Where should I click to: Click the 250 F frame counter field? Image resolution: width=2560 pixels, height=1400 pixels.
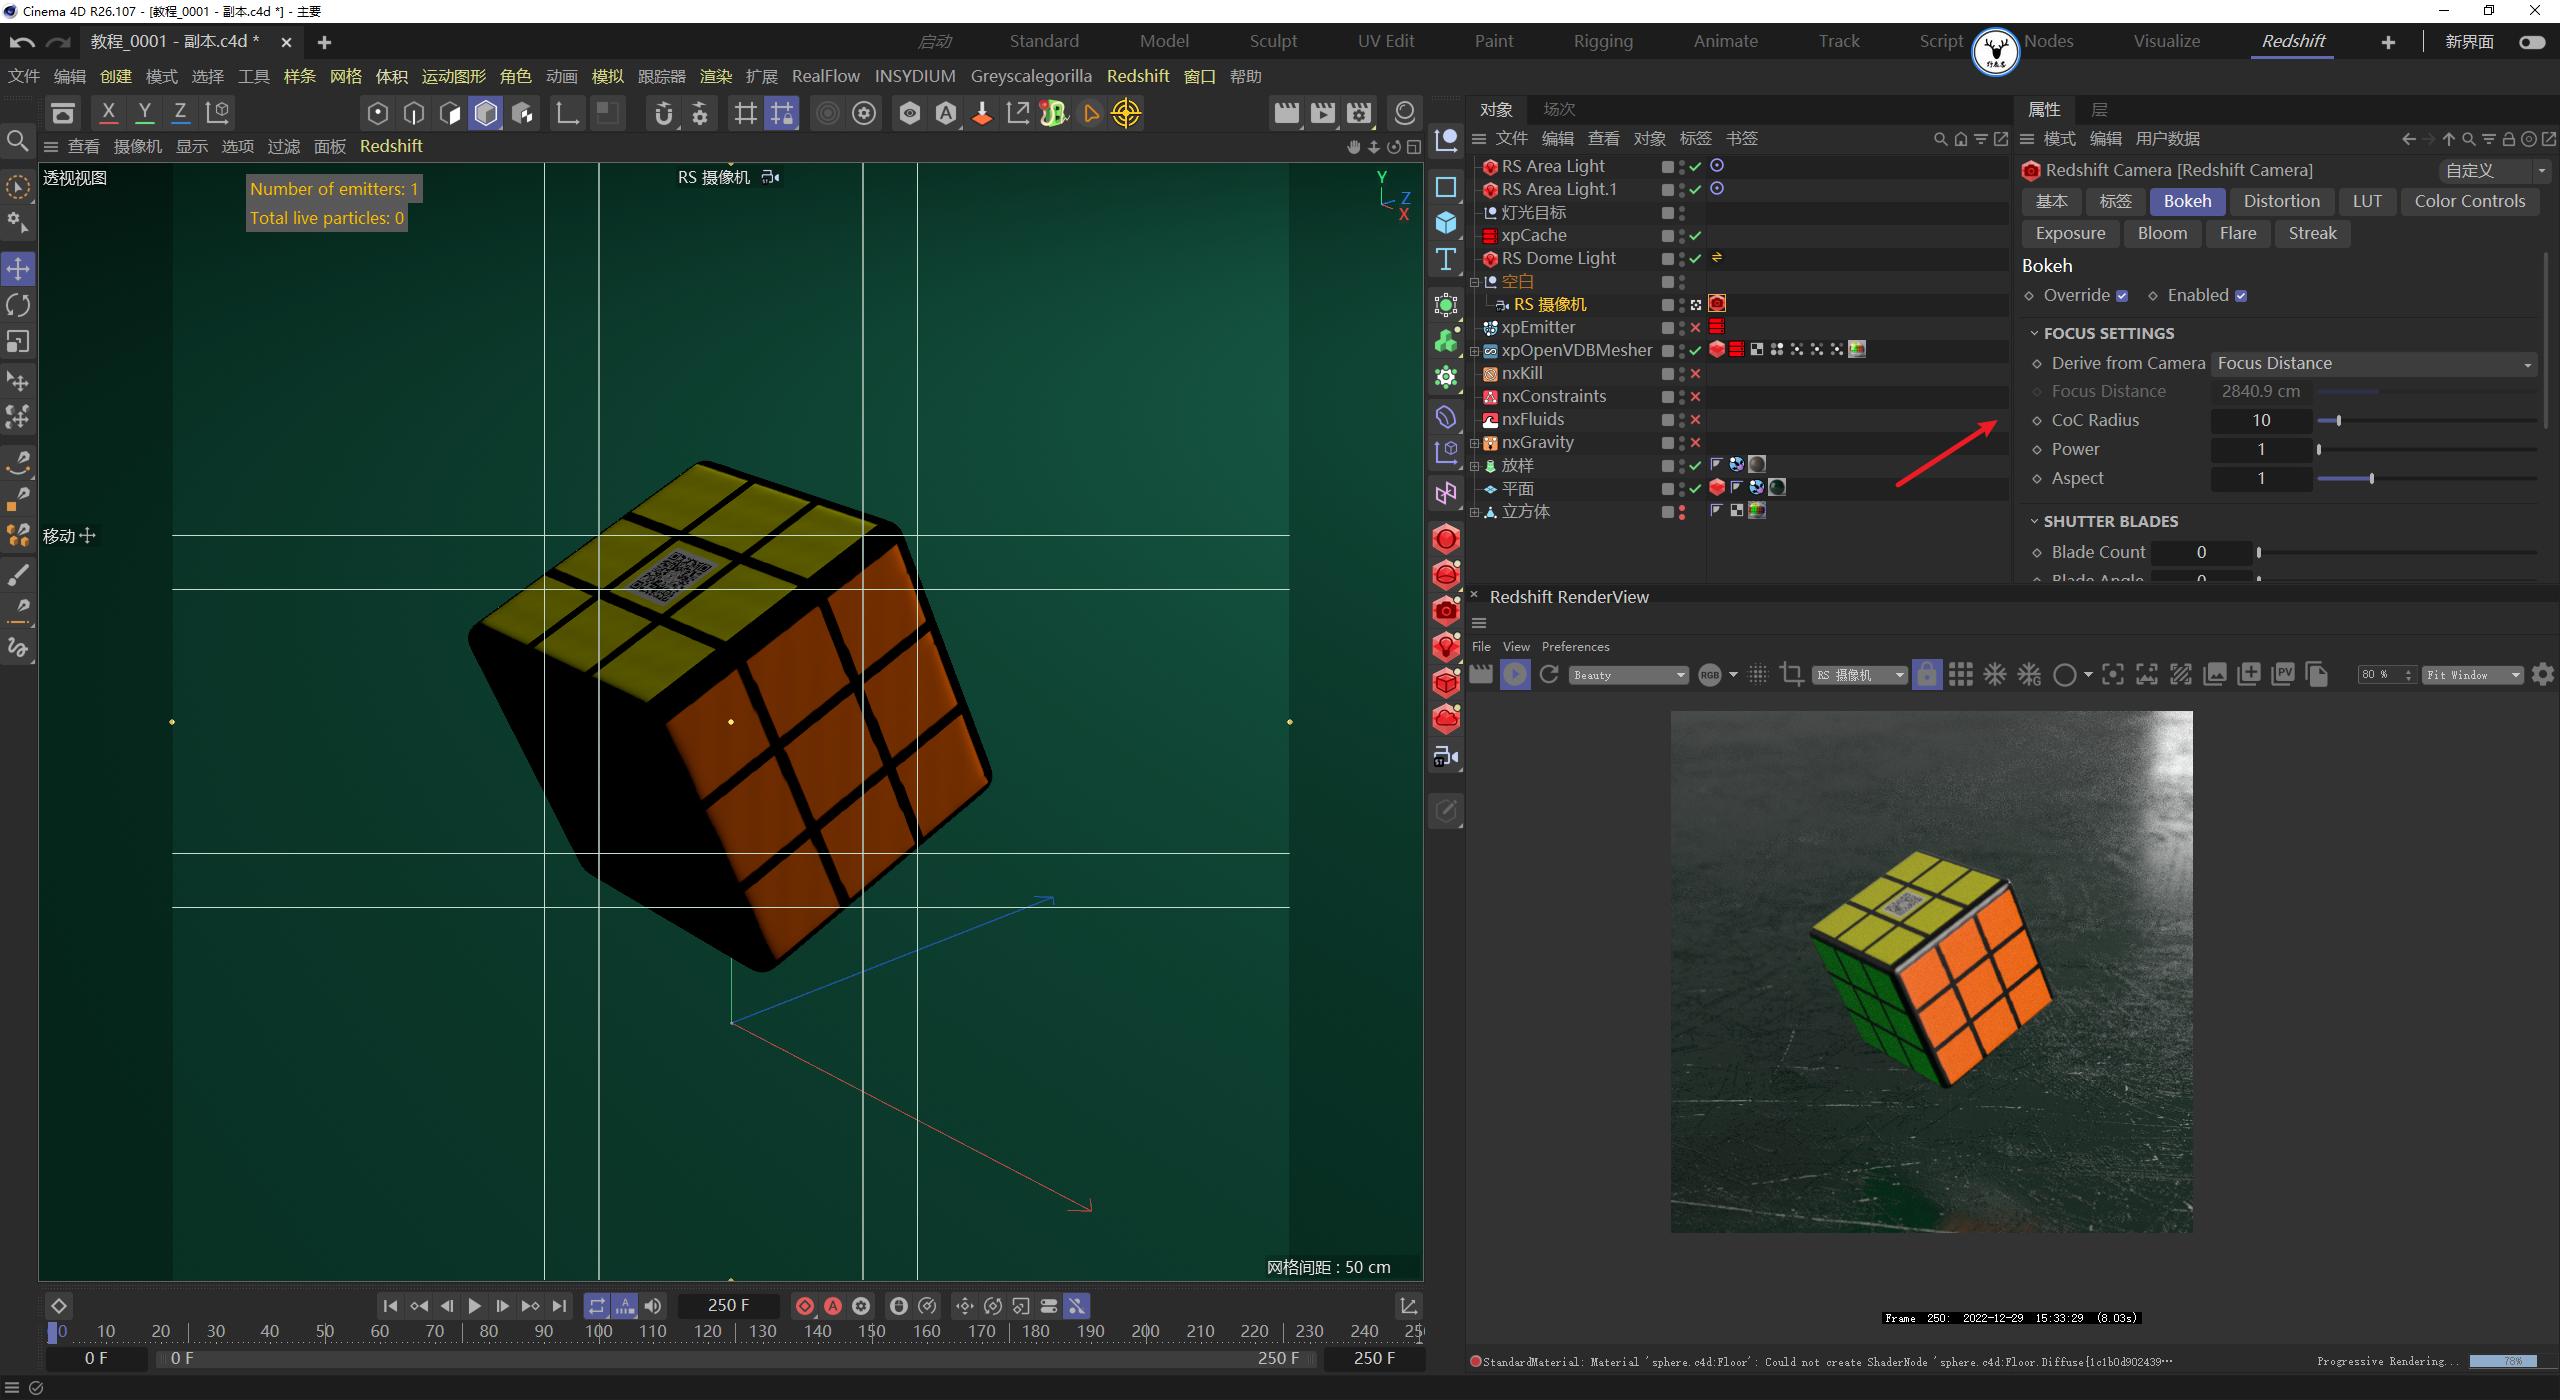pos(729,1305)
